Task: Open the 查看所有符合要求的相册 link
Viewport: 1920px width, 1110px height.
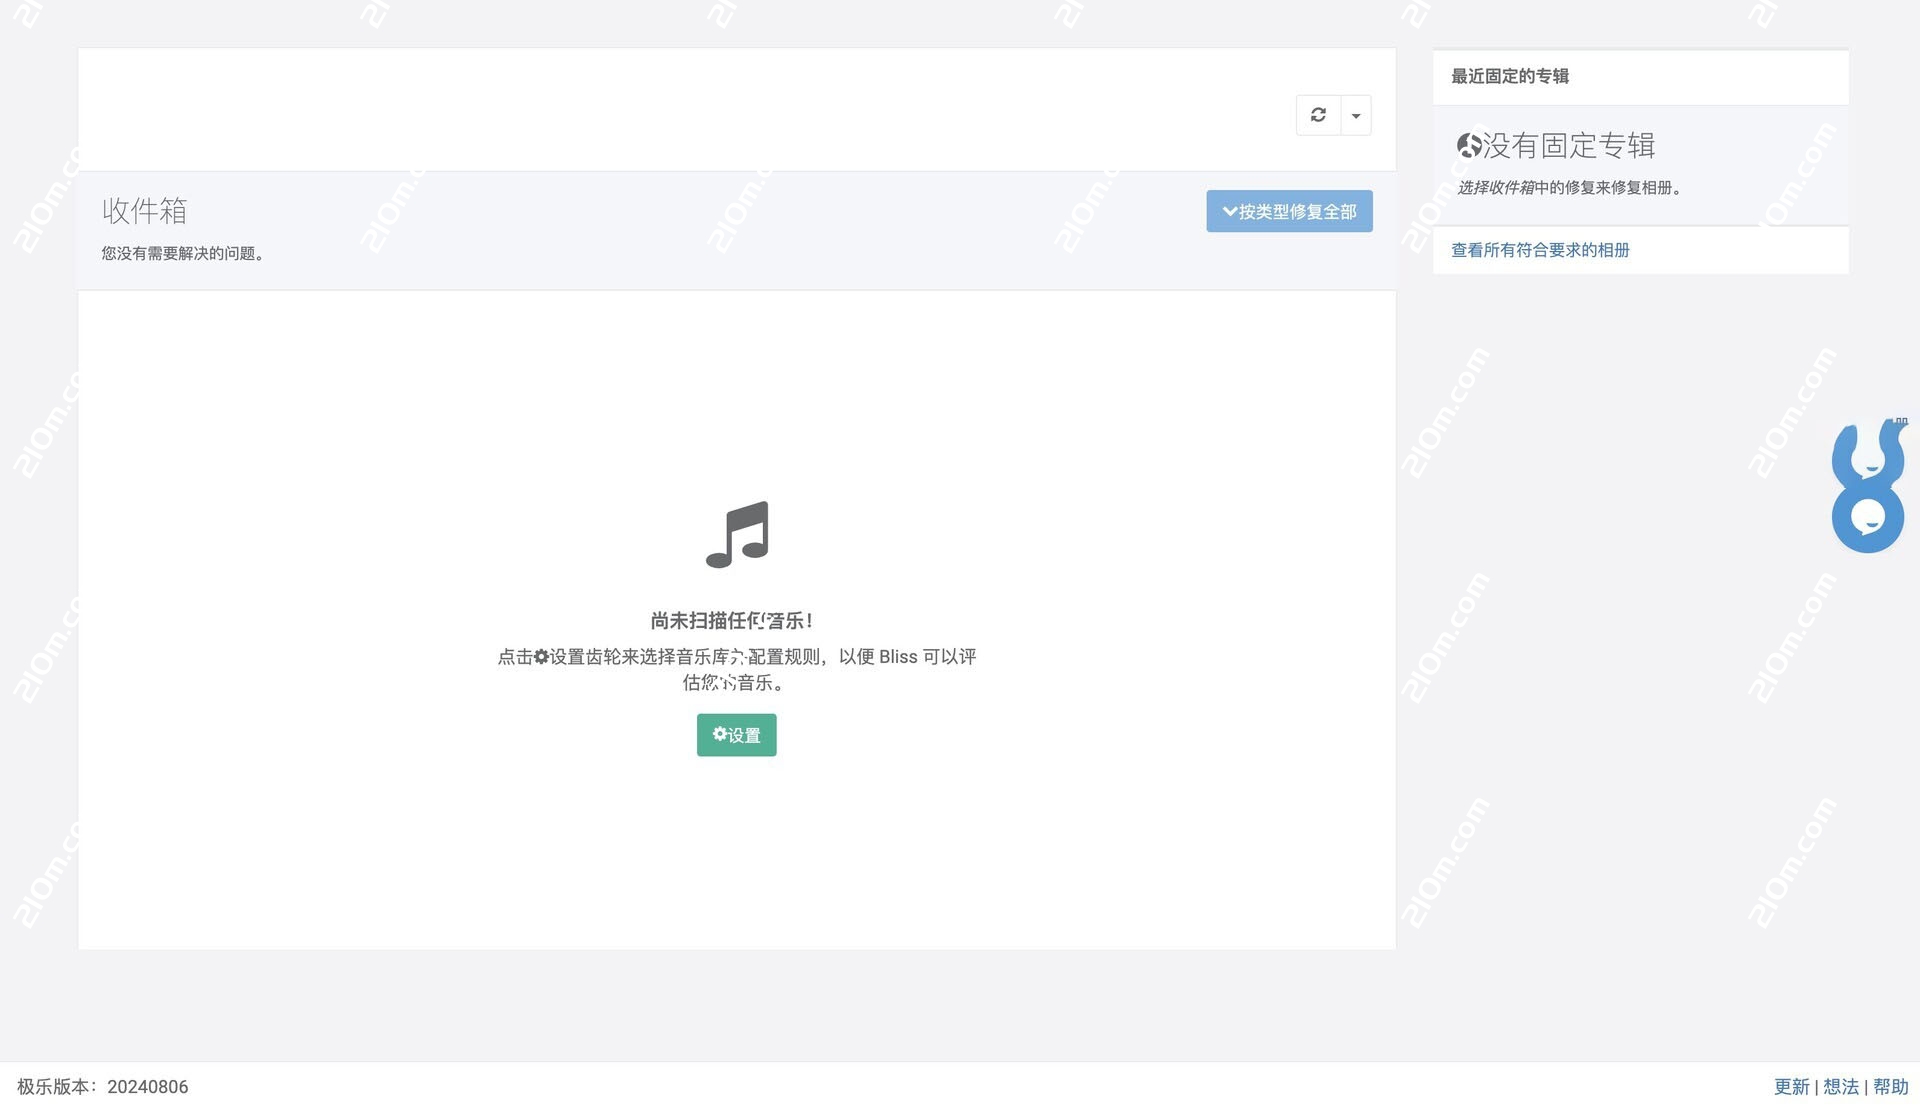Action: coord(1540,250)
